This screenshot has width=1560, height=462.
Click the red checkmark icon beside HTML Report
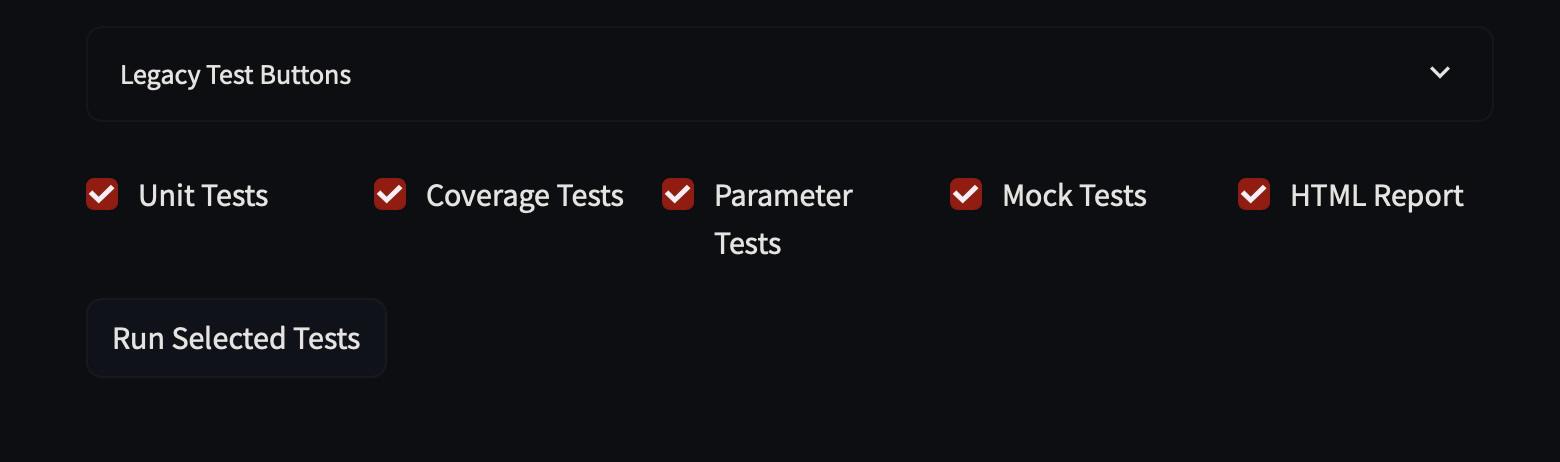click(x=1254, y=194)
